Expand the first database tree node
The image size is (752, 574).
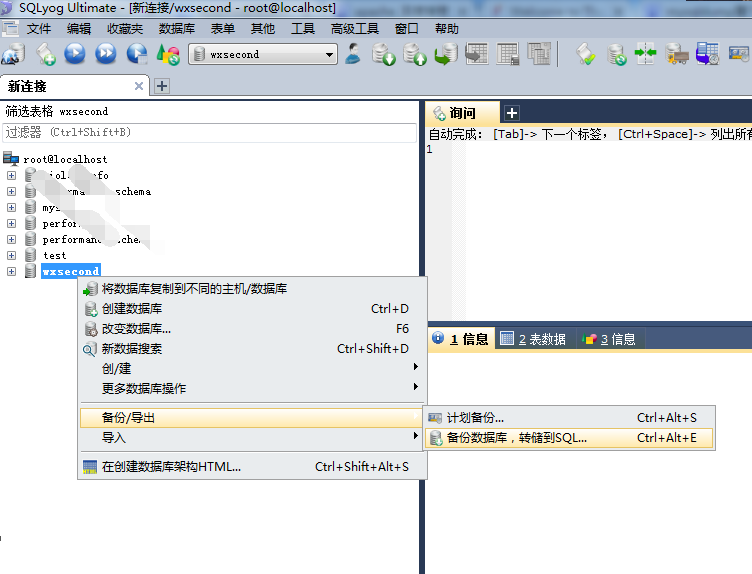[x=12, y=176]
